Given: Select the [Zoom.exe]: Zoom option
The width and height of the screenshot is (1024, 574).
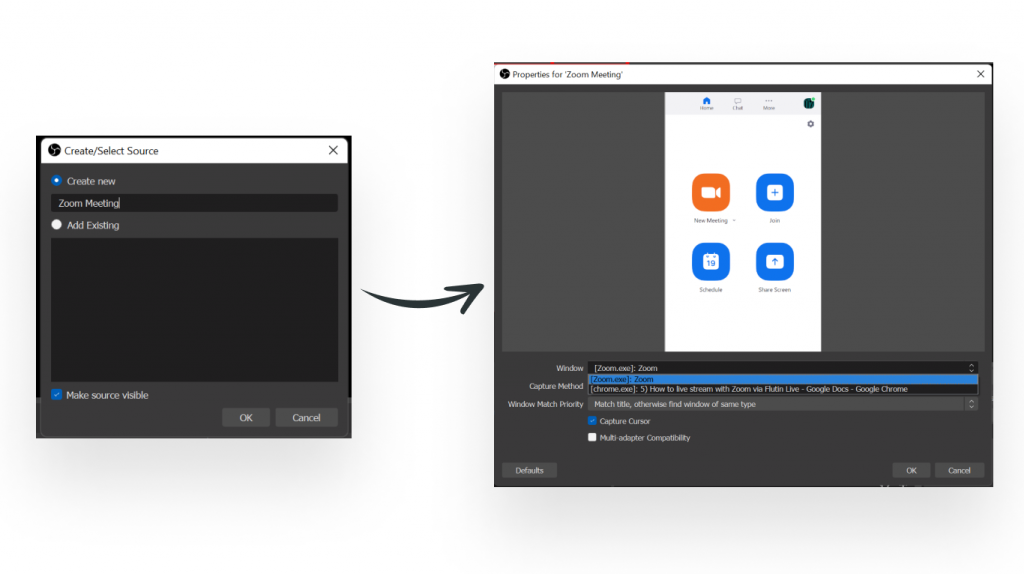Looking at the screenshot, I should click(x=783, y=379).
